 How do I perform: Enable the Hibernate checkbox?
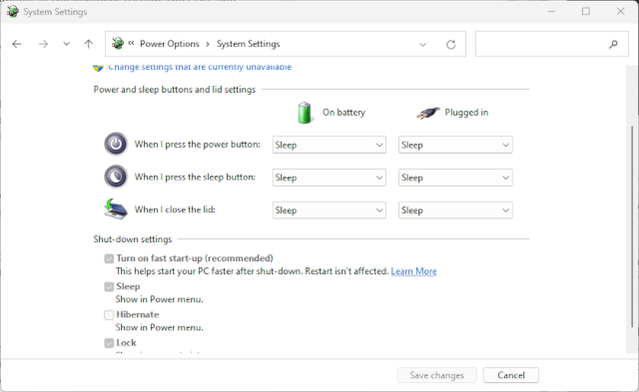tap(109, 315)
